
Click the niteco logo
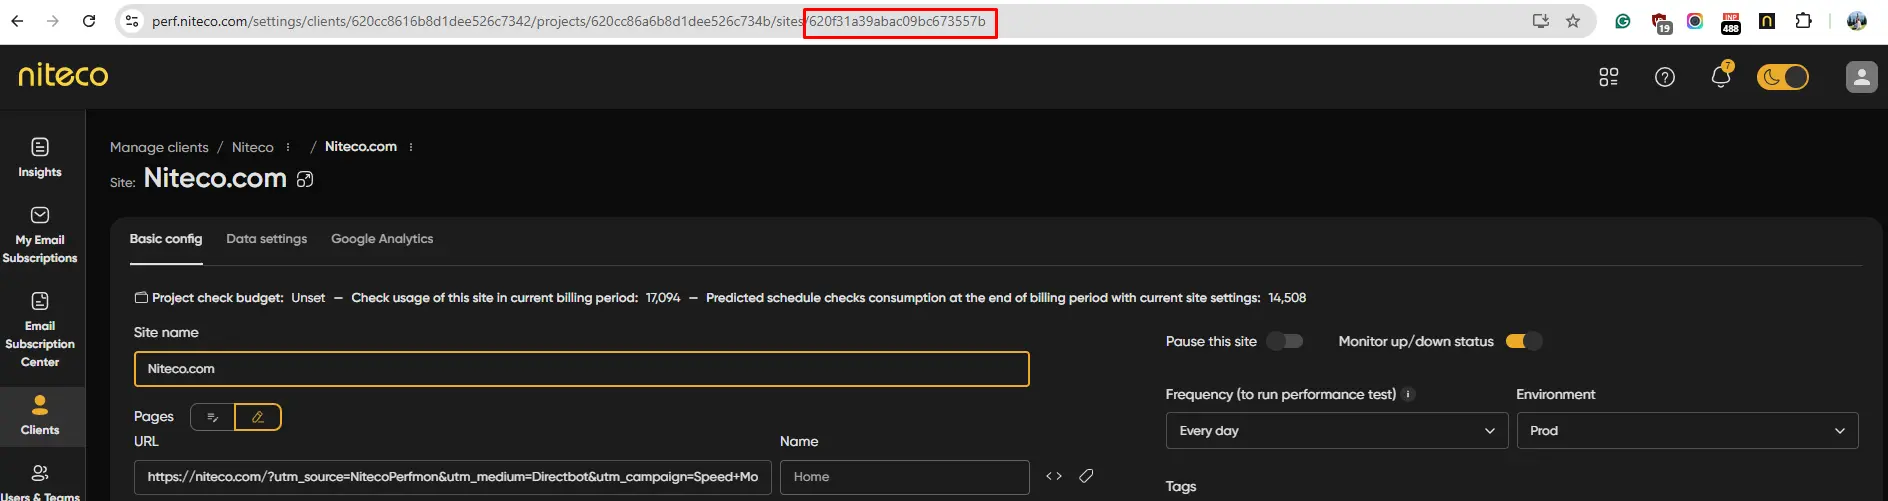click(63, 75)
